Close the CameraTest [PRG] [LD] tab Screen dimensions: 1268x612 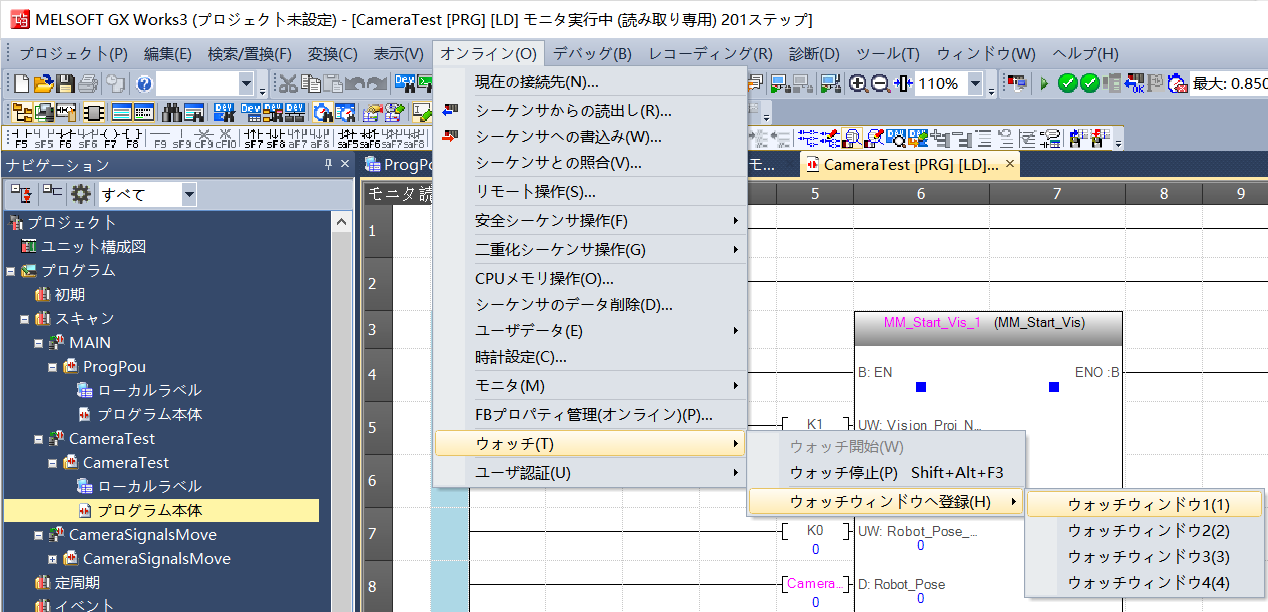1010,164
